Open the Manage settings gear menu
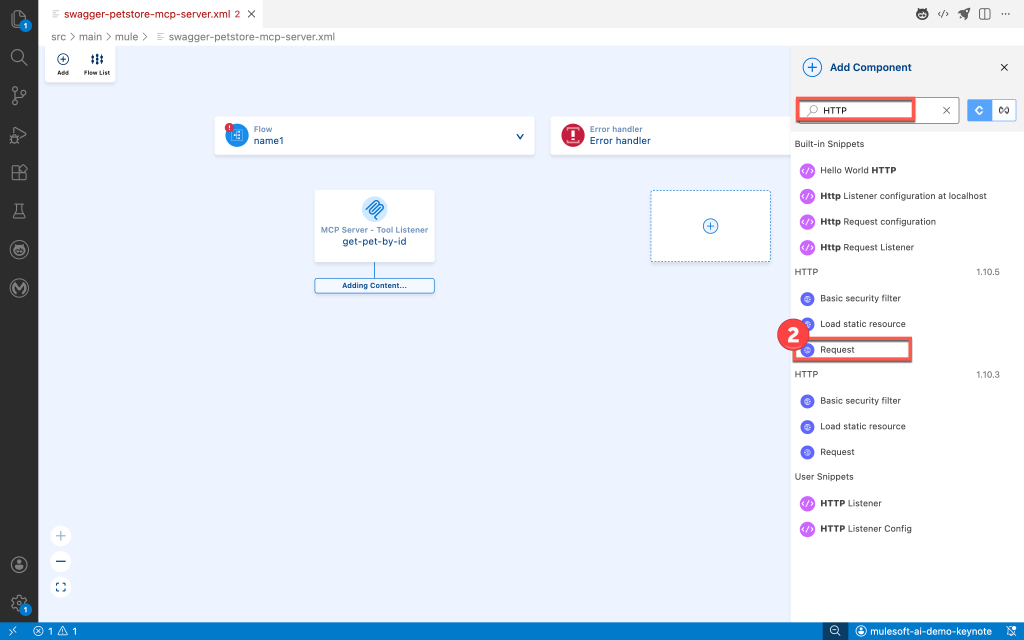This screenshot has width=1024, height=640. [18, 603]
